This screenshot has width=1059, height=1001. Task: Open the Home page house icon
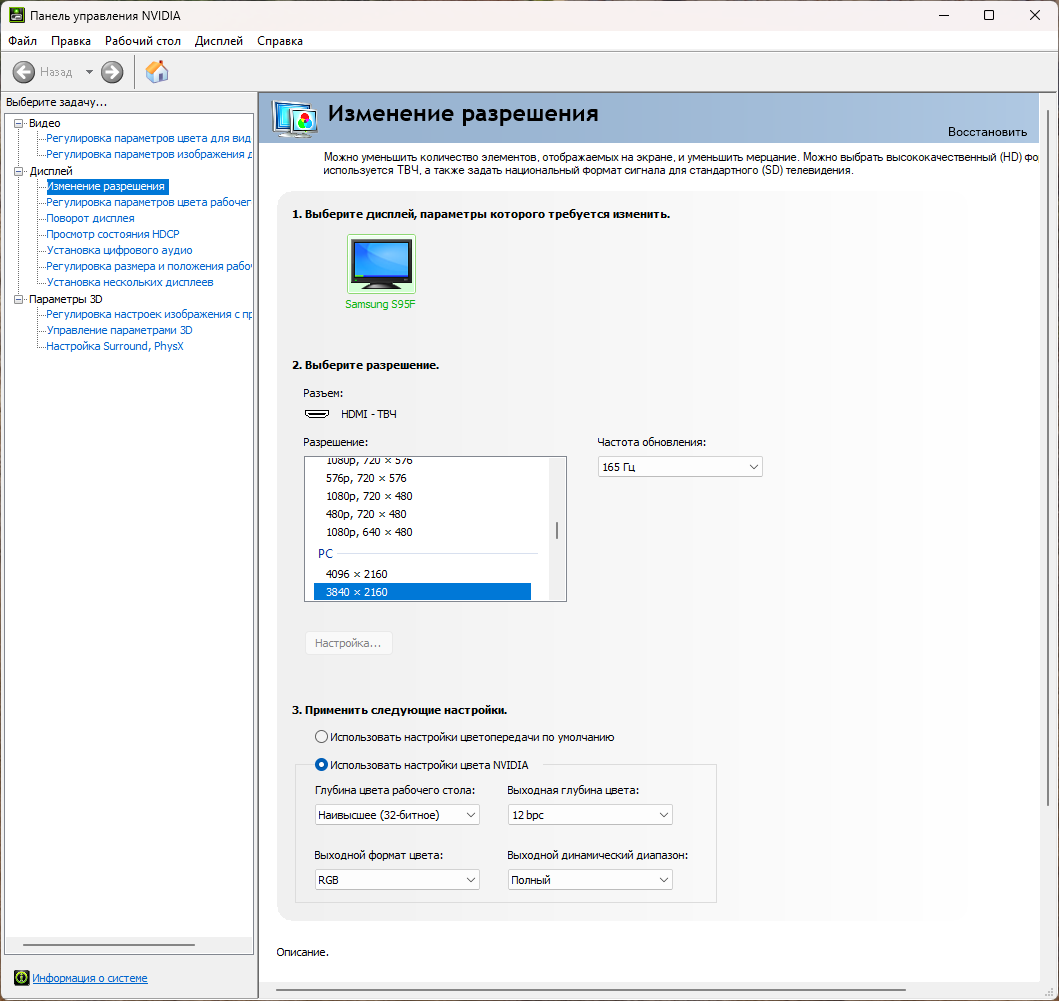click(x=157, y=72)
